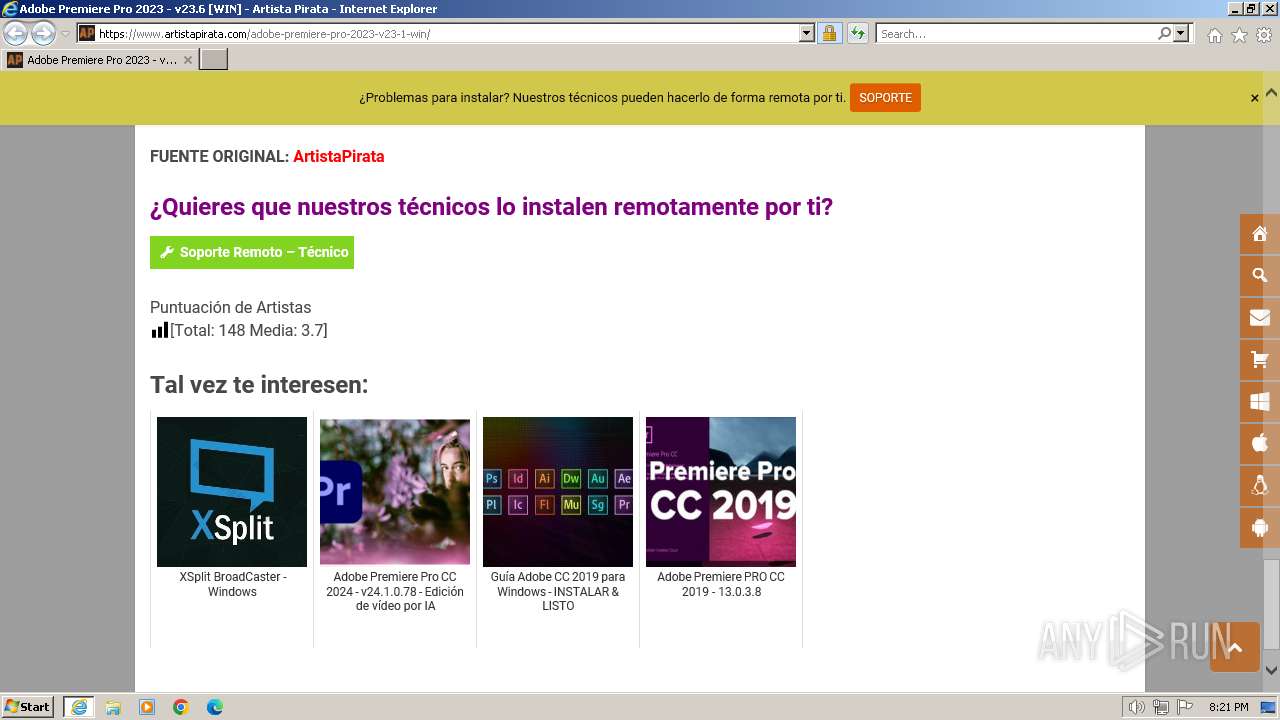Click the home icon in right sidebar

point(1259,234)
